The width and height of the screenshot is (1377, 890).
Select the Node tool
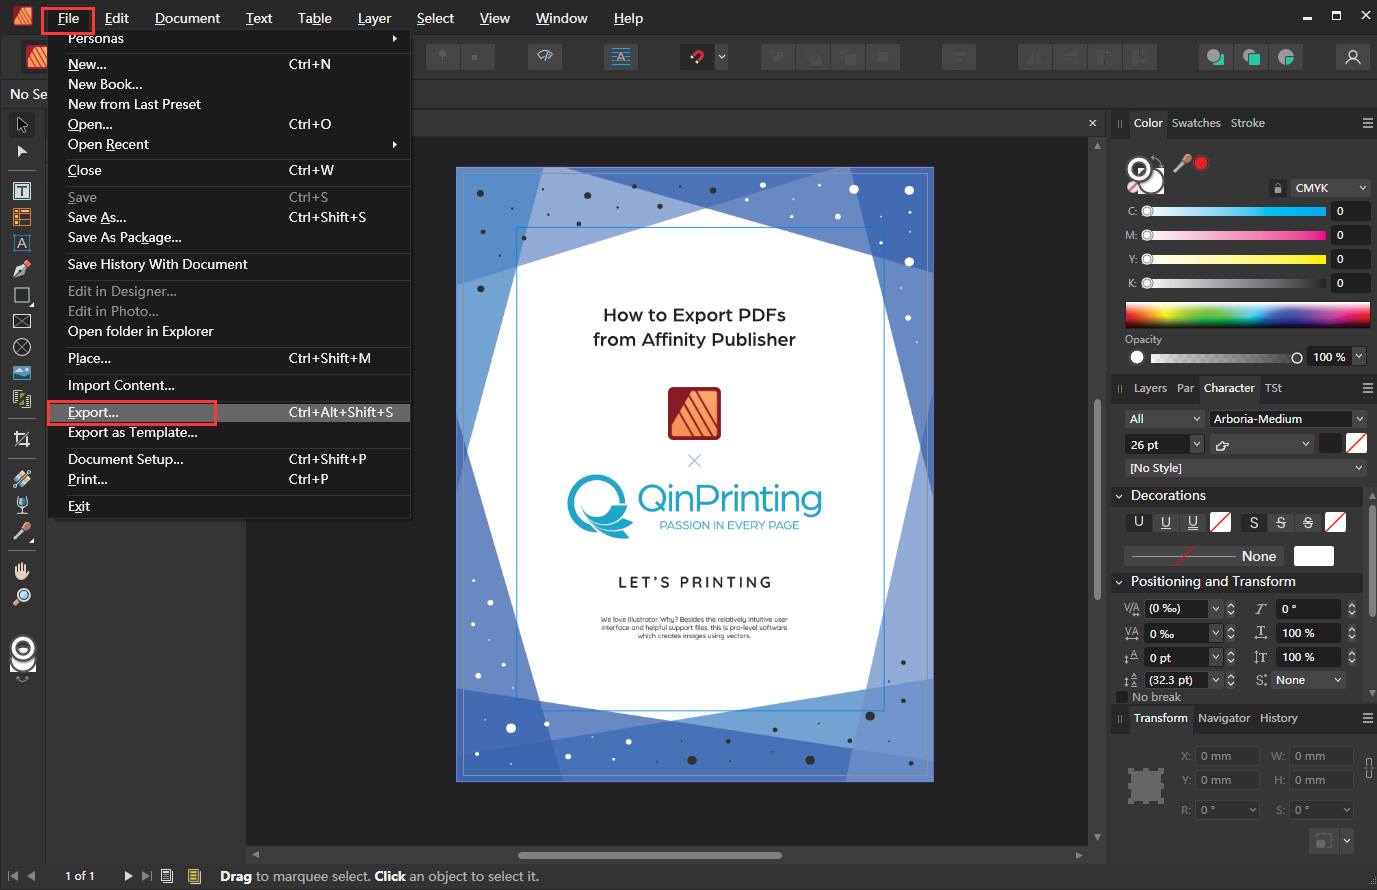[22, 152]
